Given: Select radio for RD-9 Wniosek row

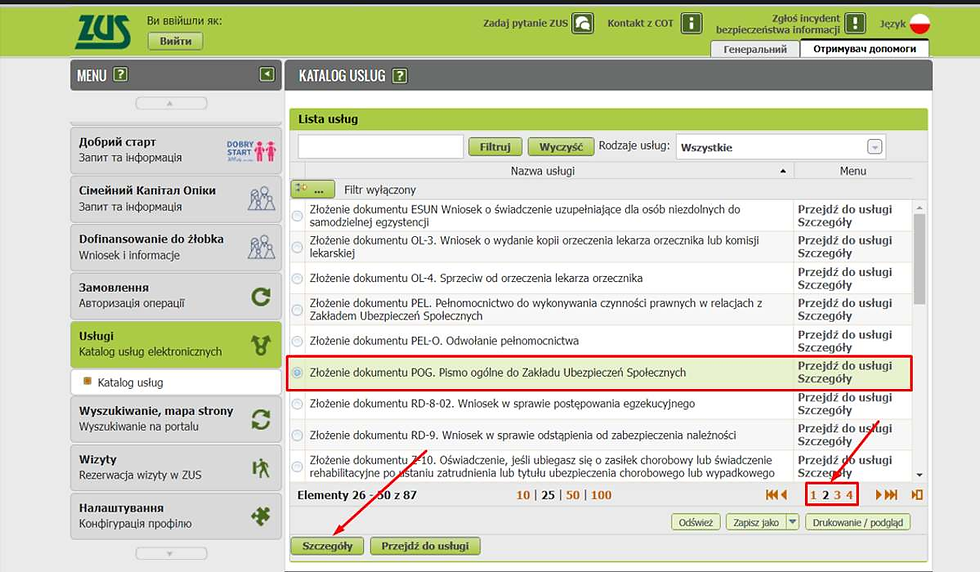Looking at the screenshot, I should 298,435.
